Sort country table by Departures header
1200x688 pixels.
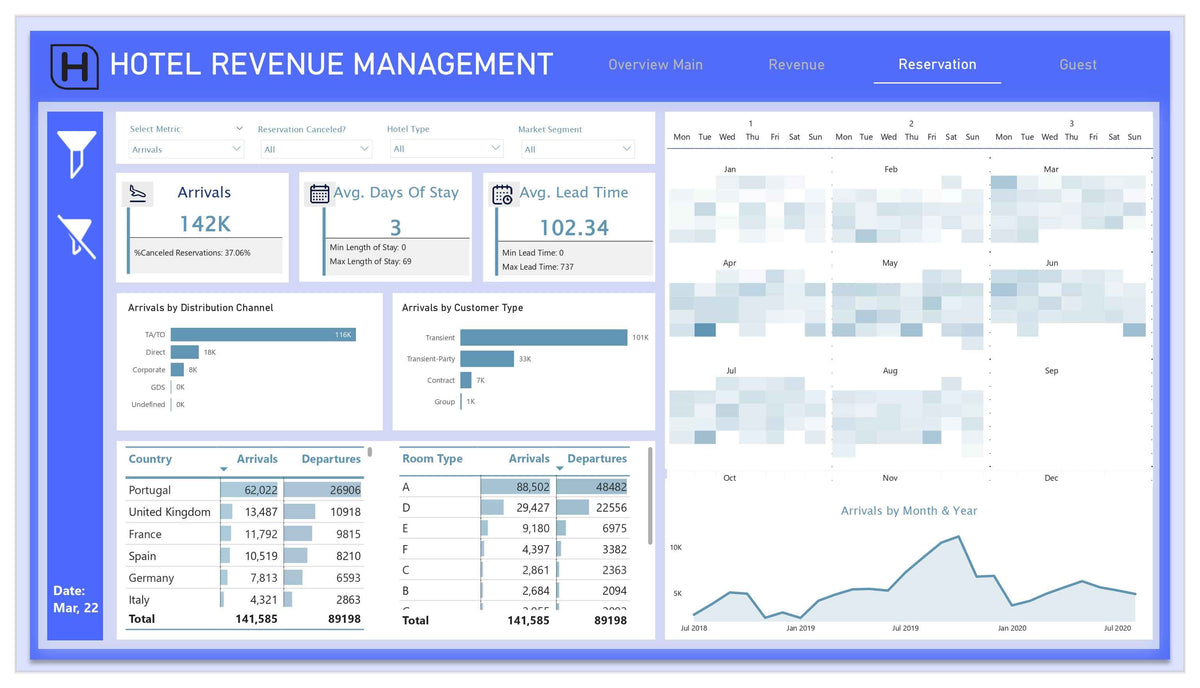[x=331, y=459]
